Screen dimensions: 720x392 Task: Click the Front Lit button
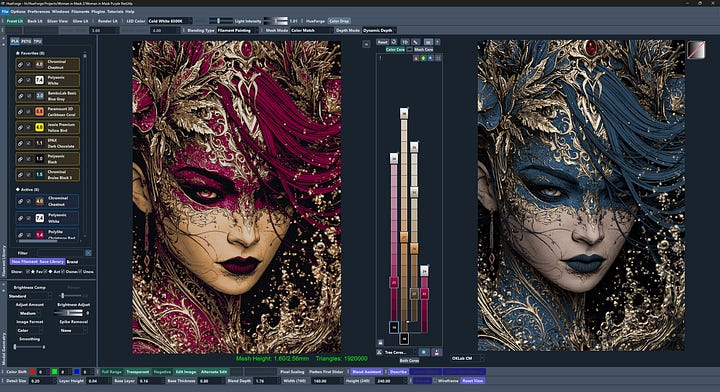[15, 21]
